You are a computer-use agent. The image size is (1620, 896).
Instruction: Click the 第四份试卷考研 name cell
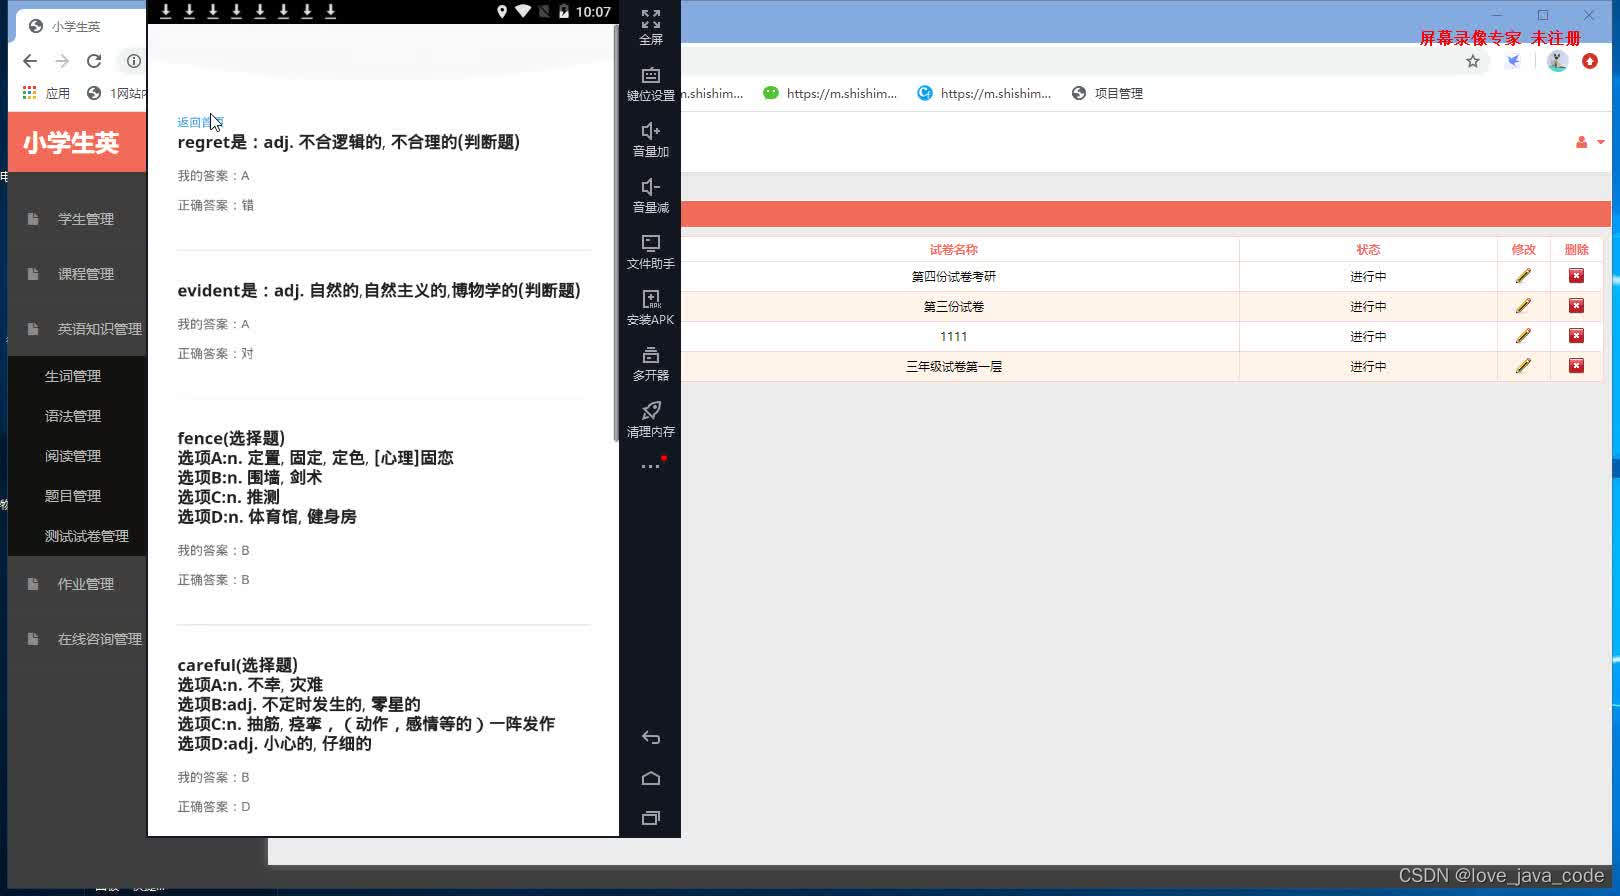point(954,276)
